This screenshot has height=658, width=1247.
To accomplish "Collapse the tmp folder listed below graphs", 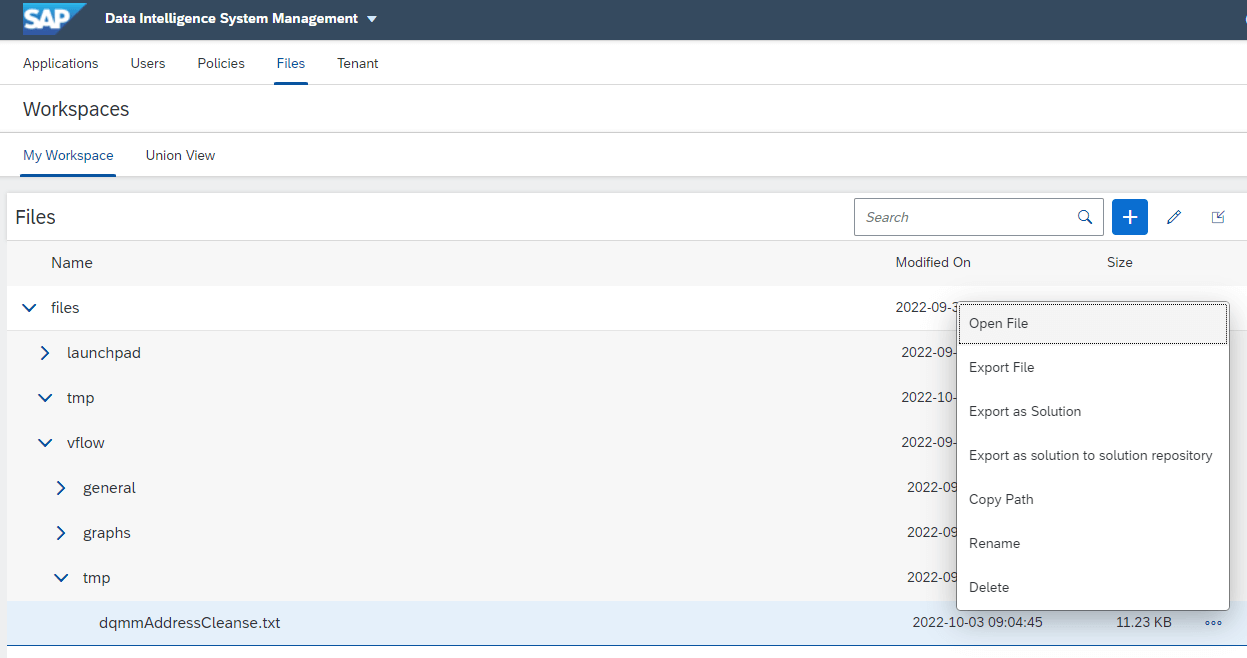I will point(61,578).
